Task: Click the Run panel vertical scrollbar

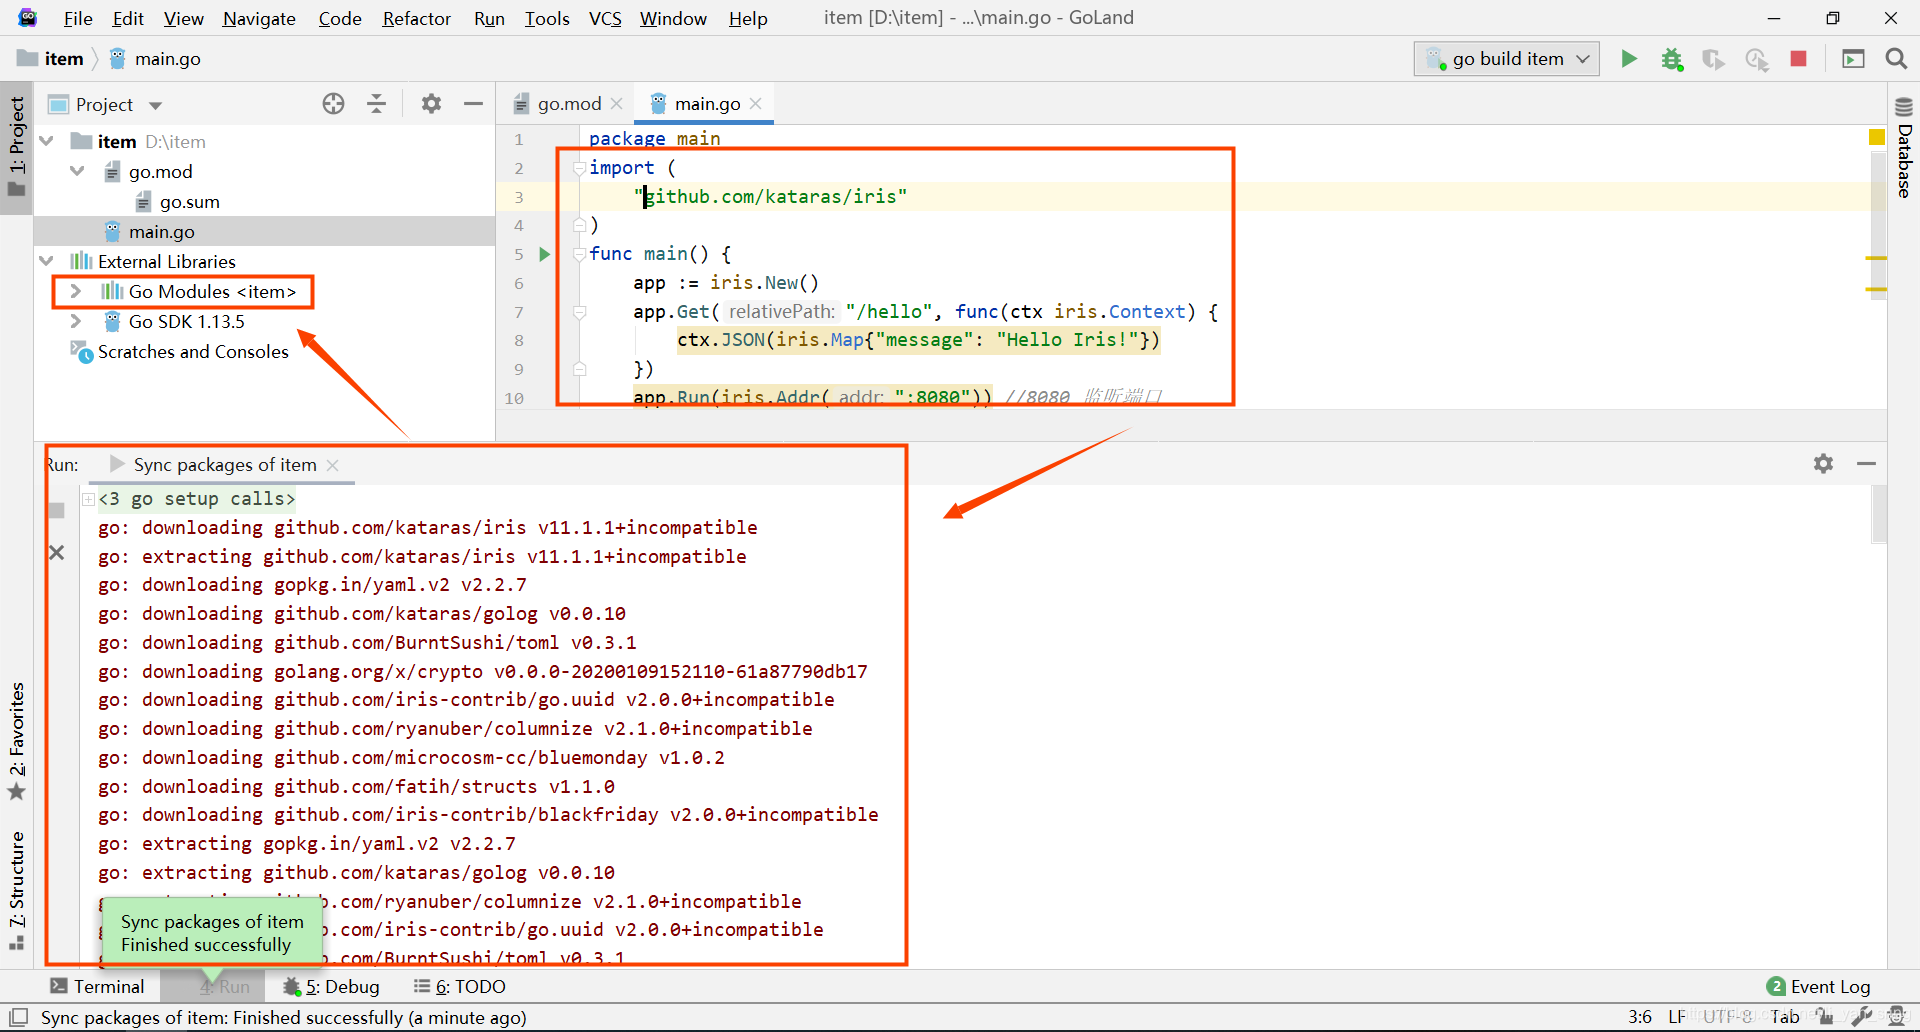Action: (1879, 514)
